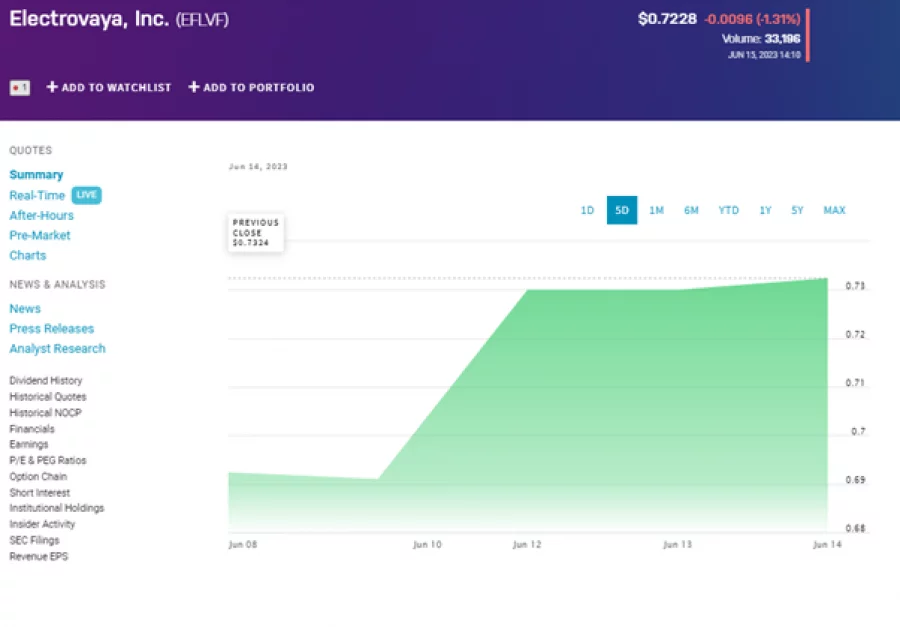Open the Summary quotes page
Viewport: 900px width, 627px height.
click(x=36, y=175)
